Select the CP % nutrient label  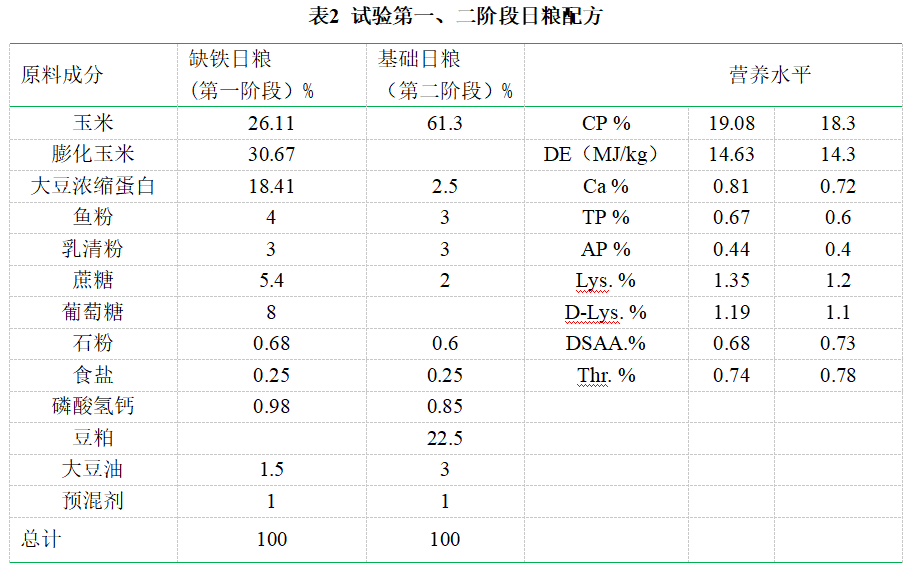pos(606,124)
